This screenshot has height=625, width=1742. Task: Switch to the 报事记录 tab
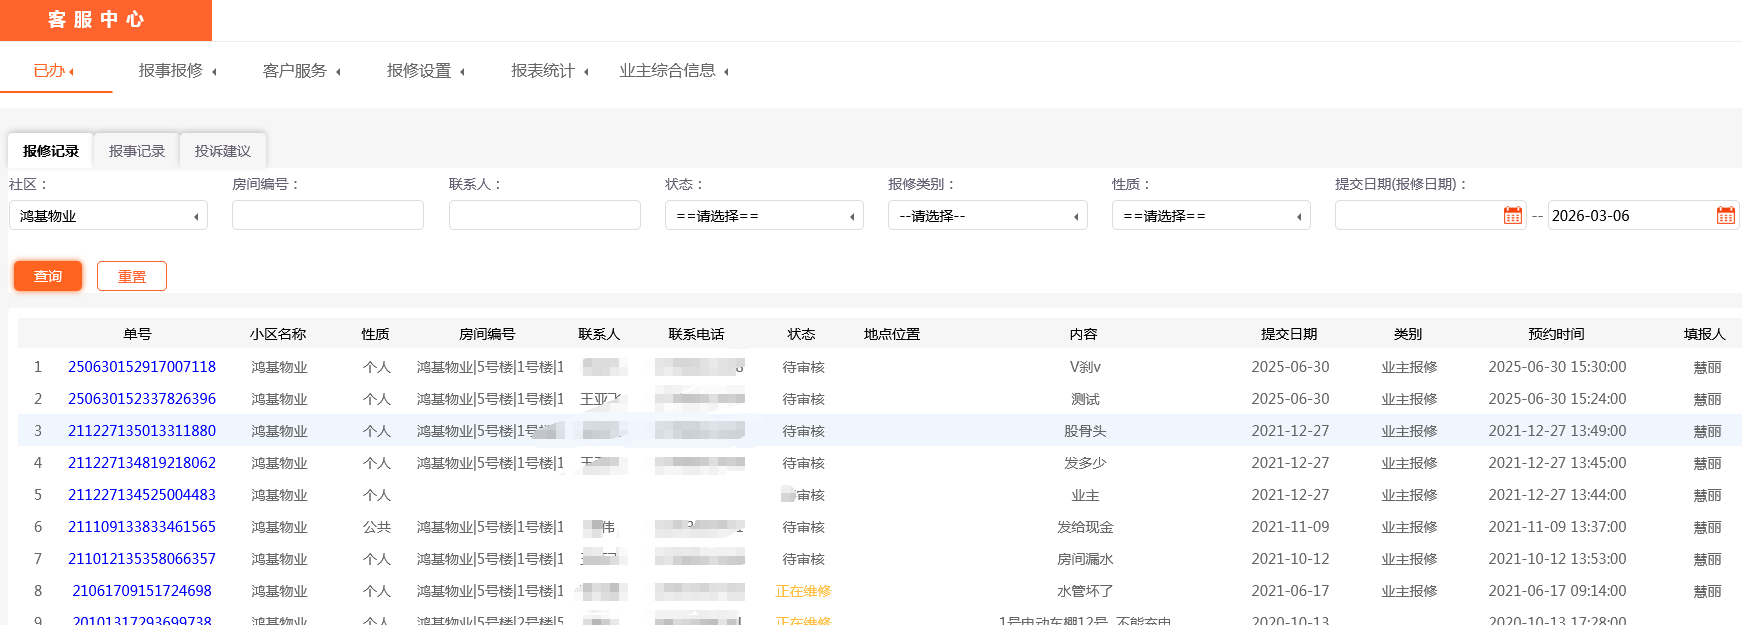(137, 151)
